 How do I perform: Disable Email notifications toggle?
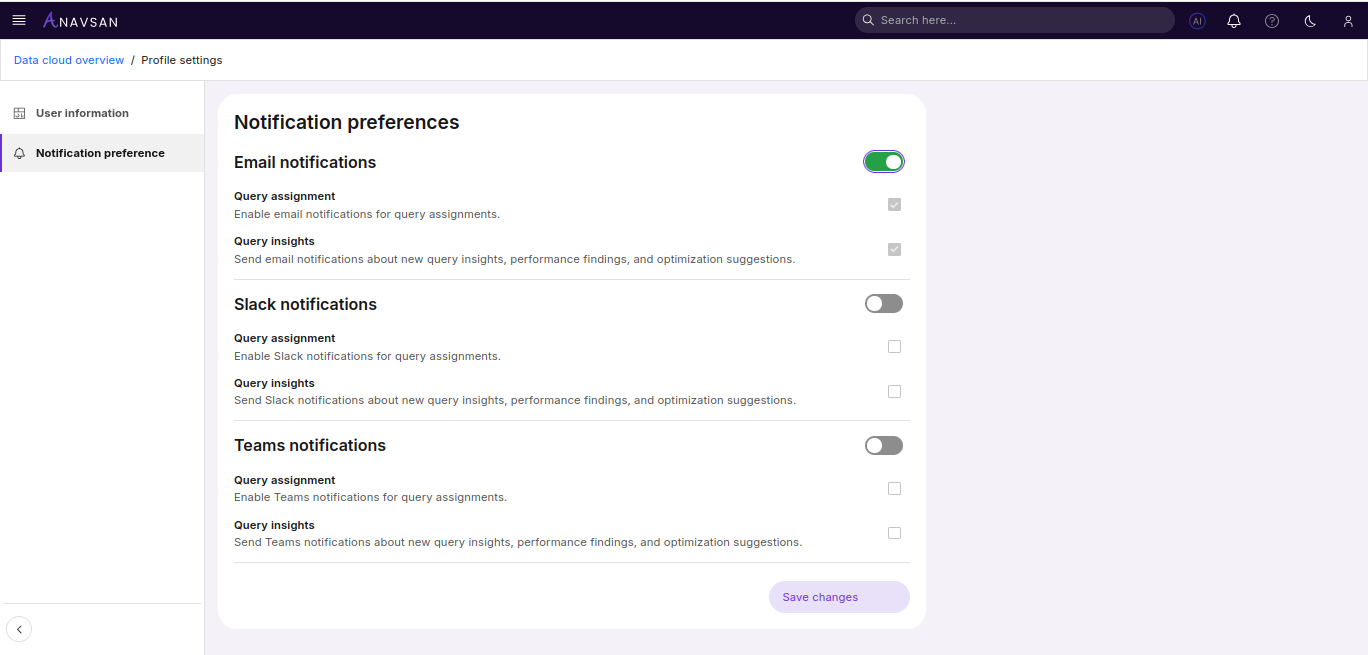[883, 161]
